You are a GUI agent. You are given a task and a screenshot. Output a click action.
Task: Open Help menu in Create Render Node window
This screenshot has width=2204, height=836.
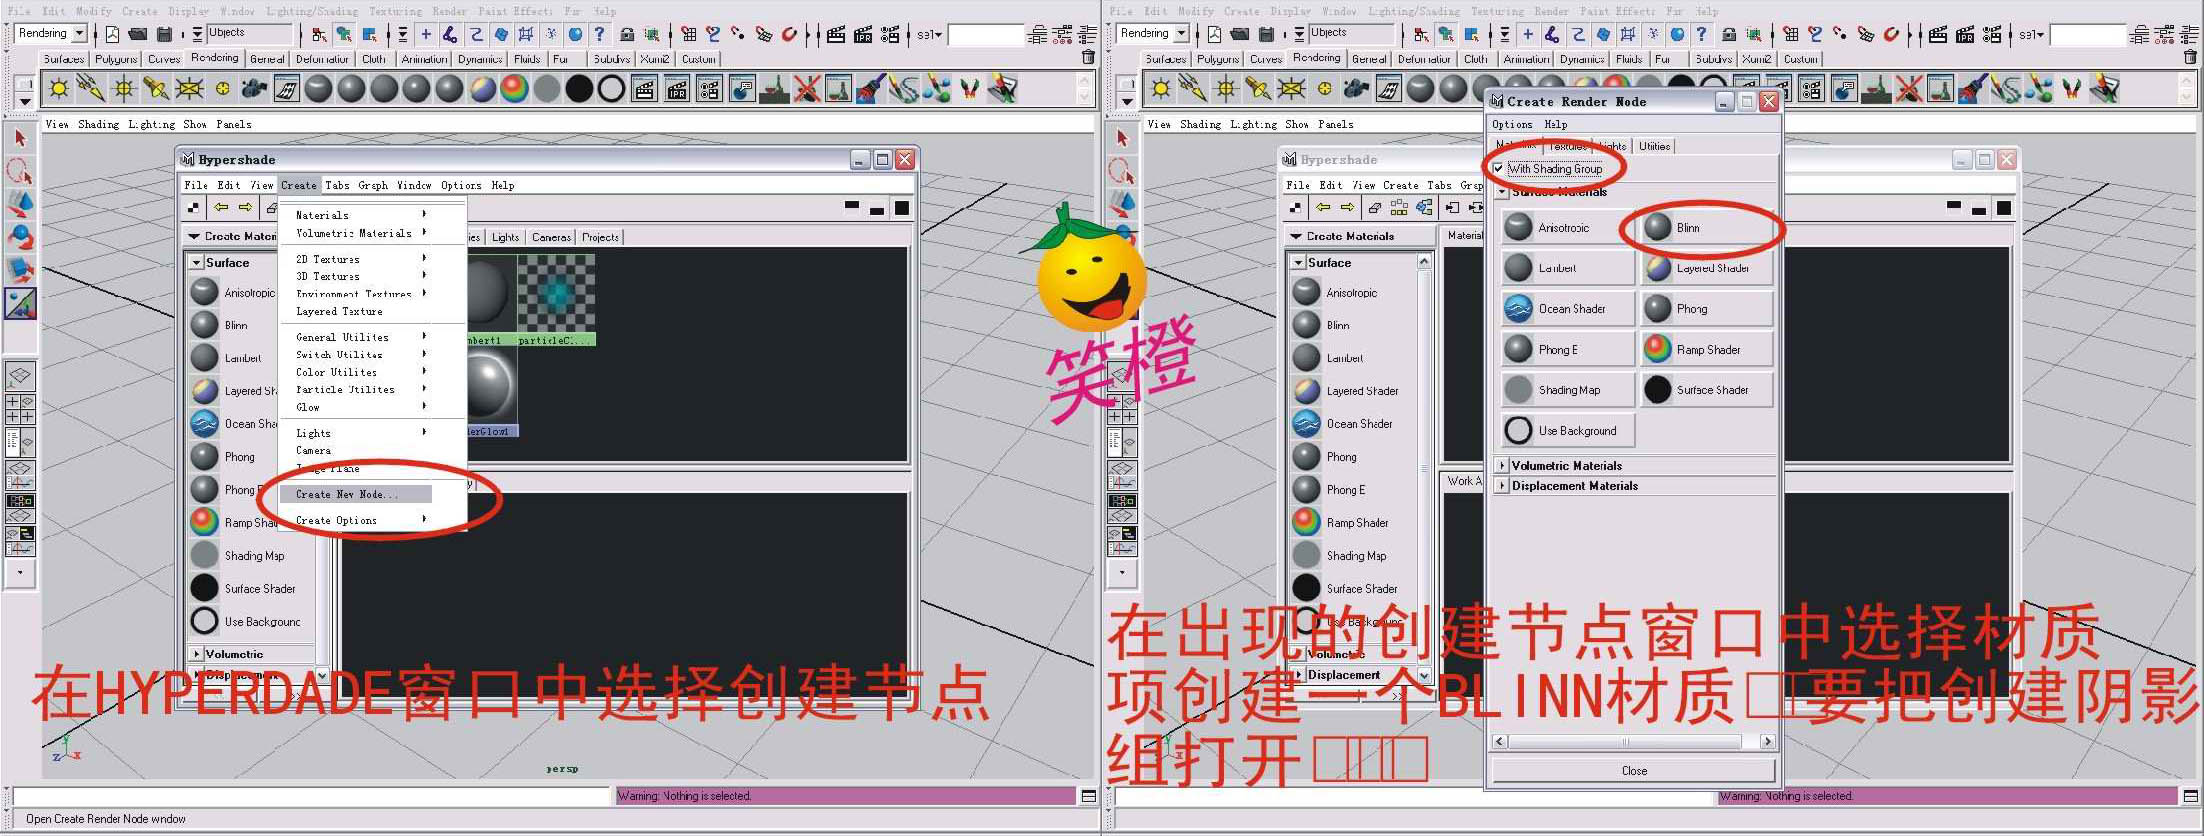(x=1555, y=124)
